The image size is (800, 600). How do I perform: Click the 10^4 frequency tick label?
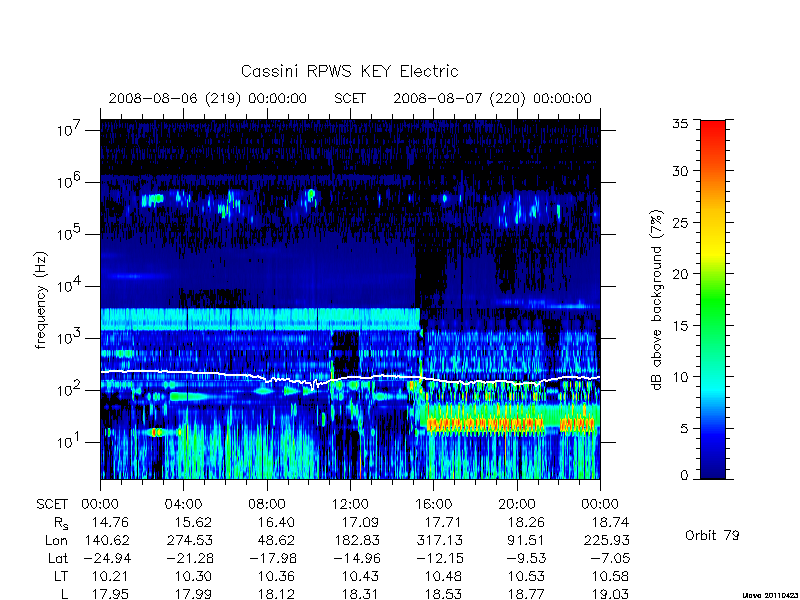click(x=68, y=286)
